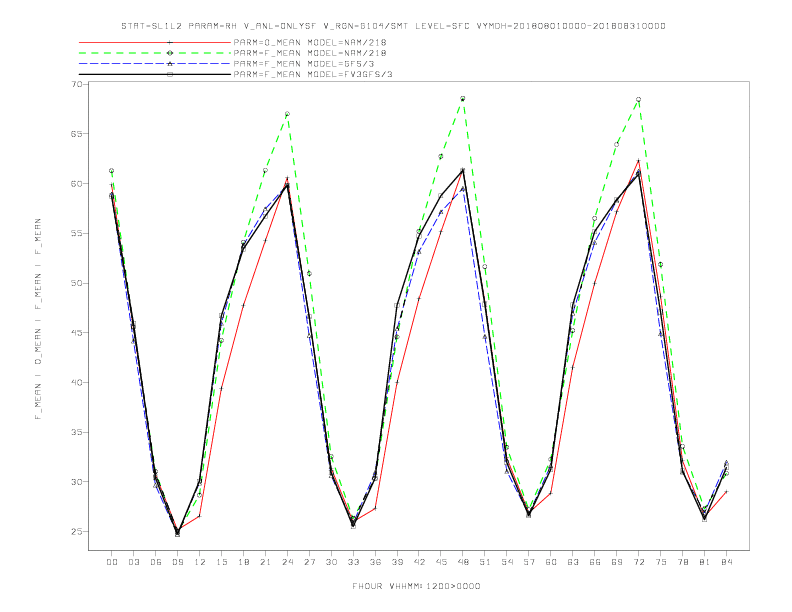792x612 pixels.
Task: Click x-axis forecast hour label 78
Action: point(682,562)
